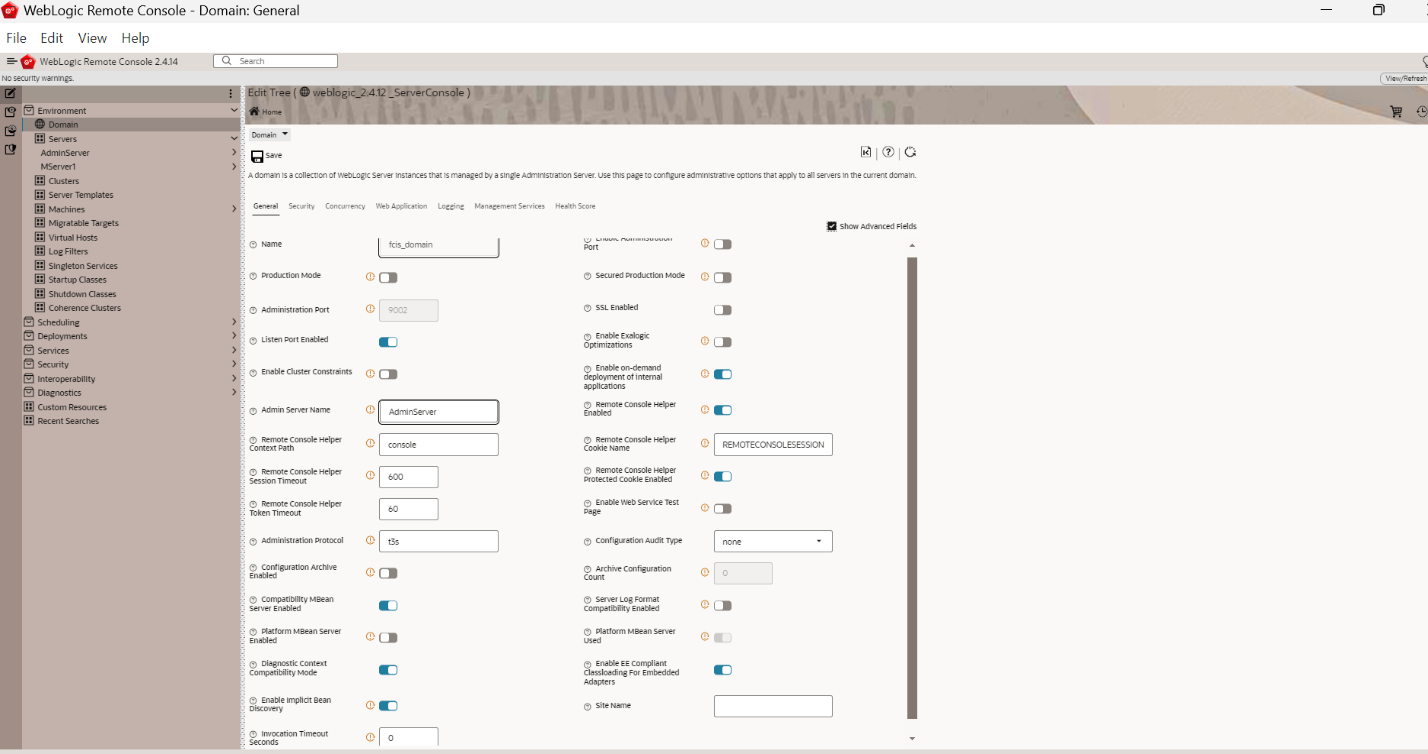Click the Remote Console Helper Context Path field

438,444
